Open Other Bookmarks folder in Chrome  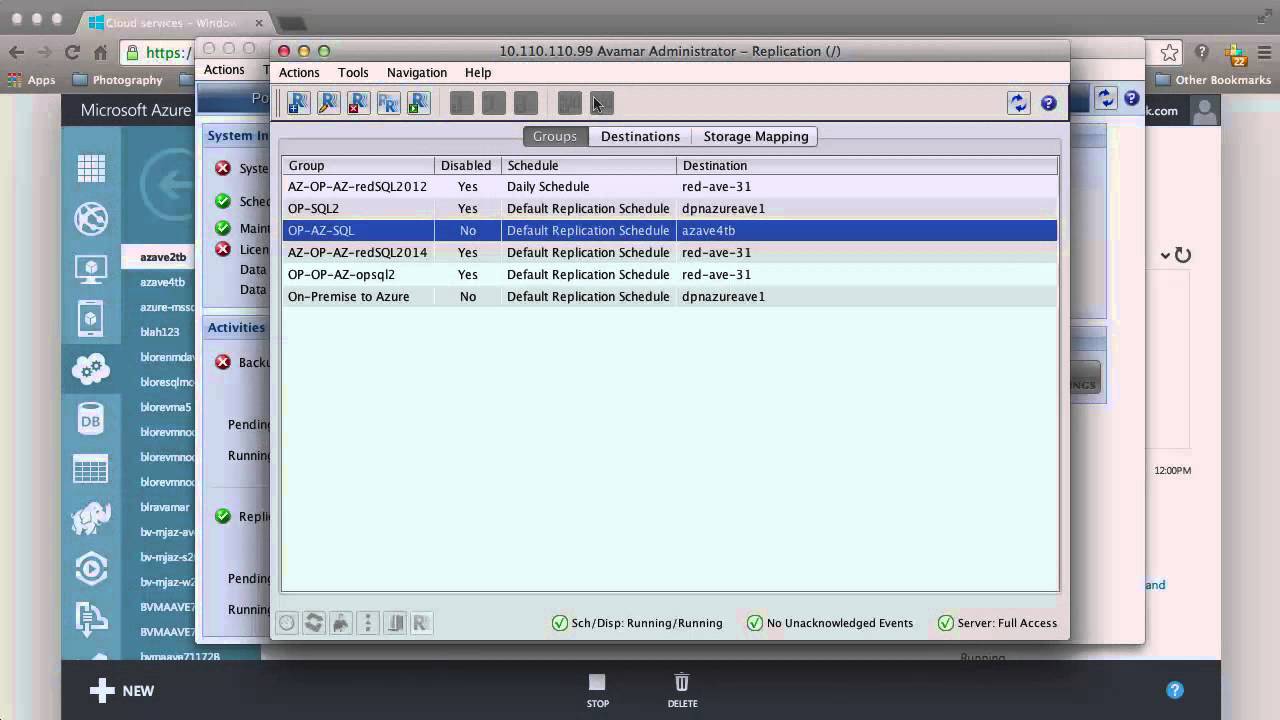coord(1213,80)
